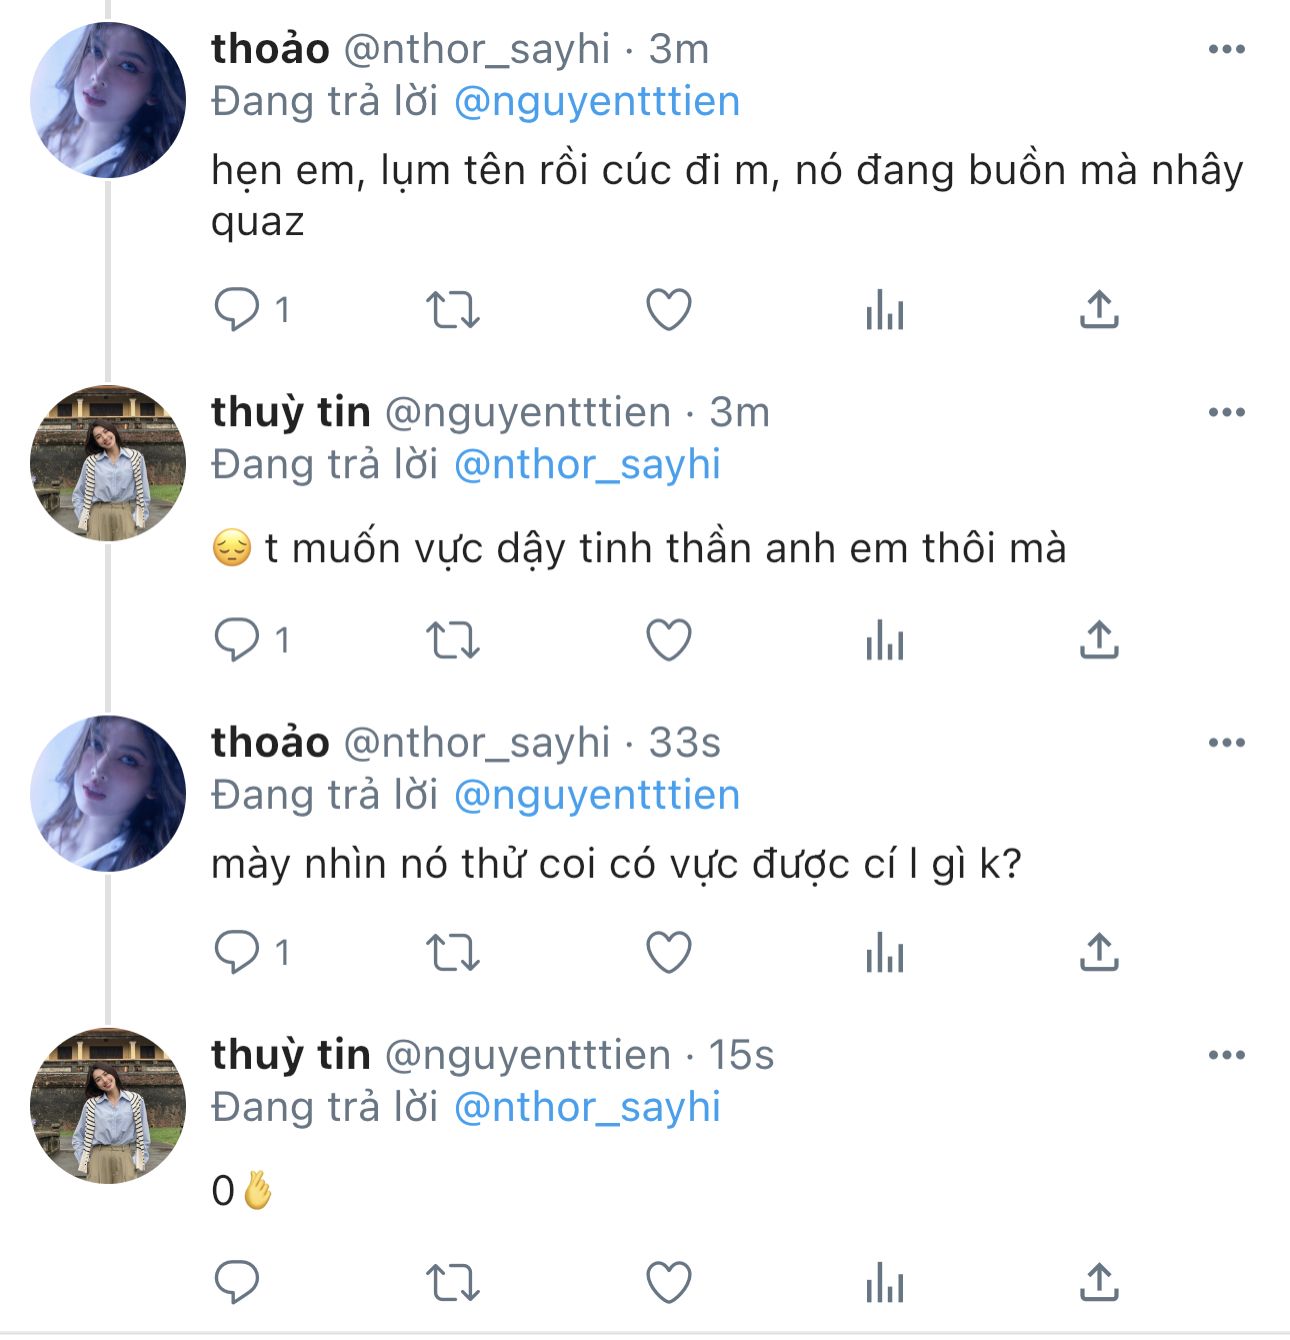Open more options on thoảo's 3m tweet
This screenshot has width=1290, height=1340.
1226,49
